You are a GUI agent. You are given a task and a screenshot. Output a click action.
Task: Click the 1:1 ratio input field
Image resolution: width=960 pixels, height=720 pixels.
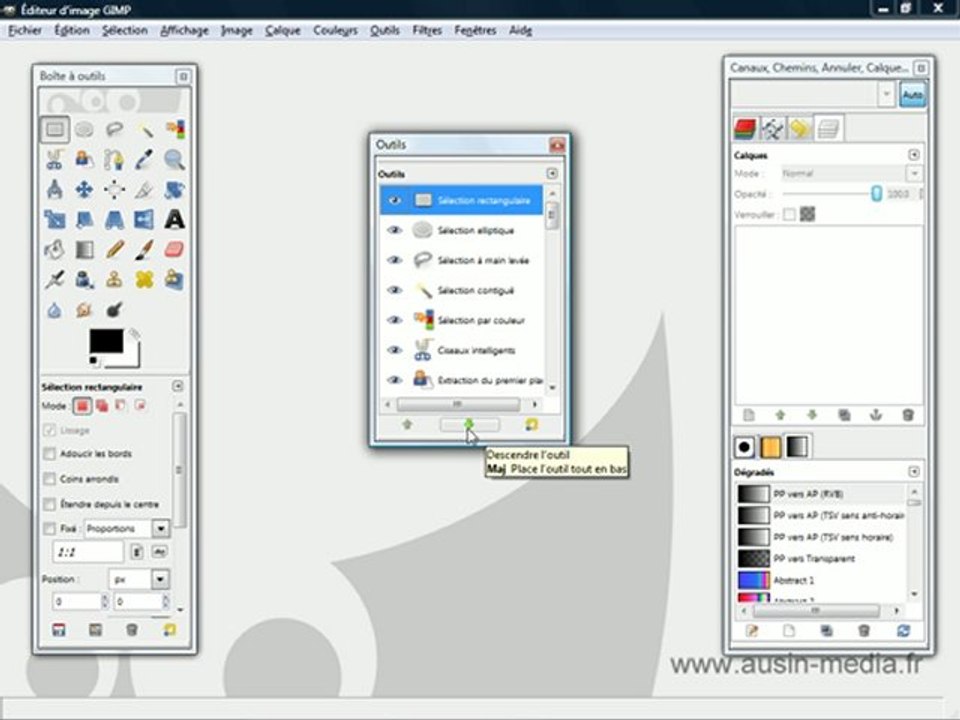point(88,552)
